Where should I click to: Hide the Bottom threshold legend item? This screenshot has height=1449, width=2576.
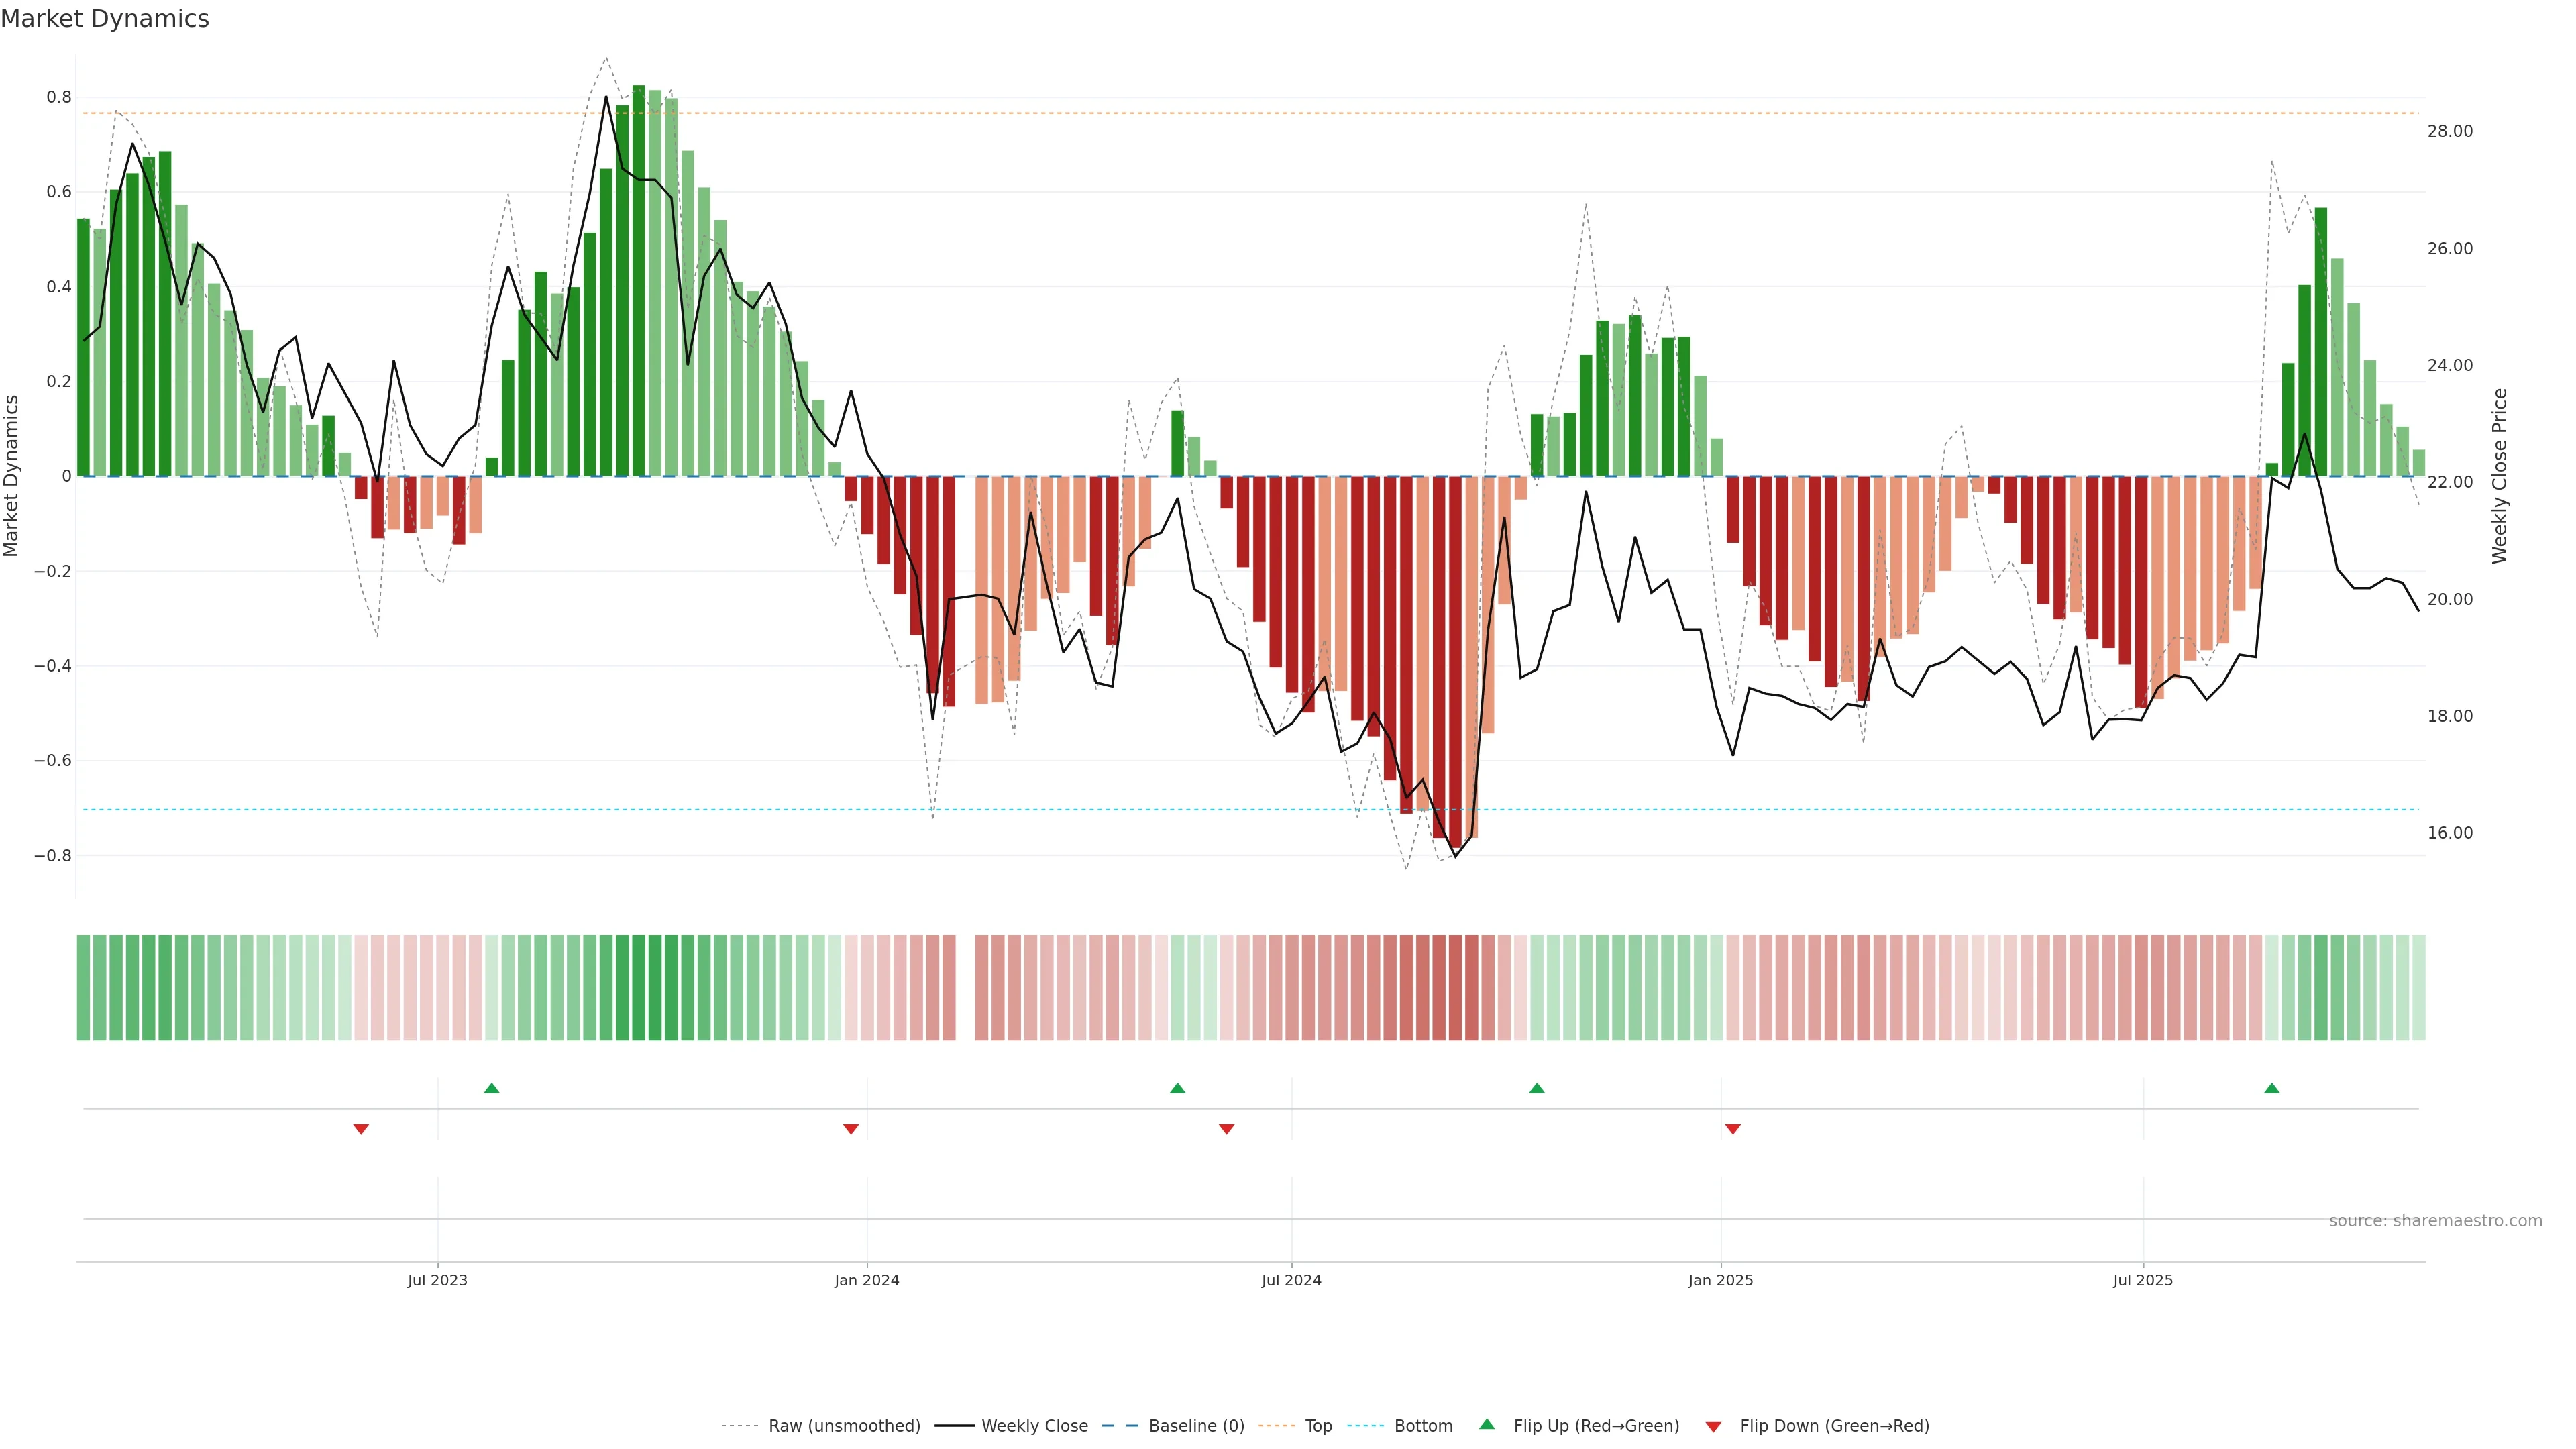(1423, 1426)
